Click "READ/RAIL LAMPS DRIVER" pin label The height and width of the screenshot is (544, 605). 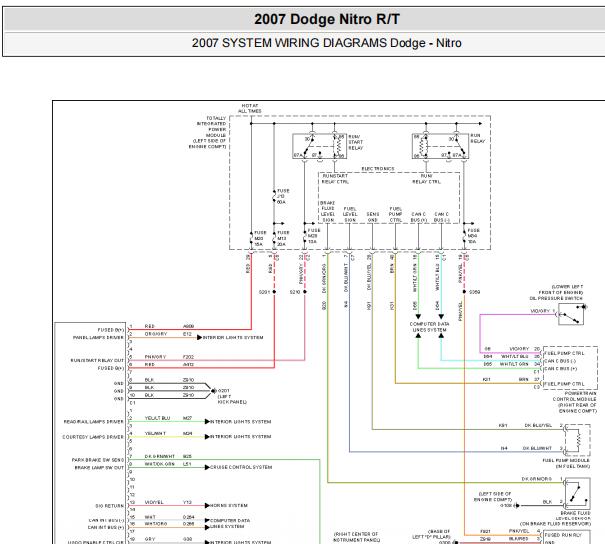pos(94,422)
